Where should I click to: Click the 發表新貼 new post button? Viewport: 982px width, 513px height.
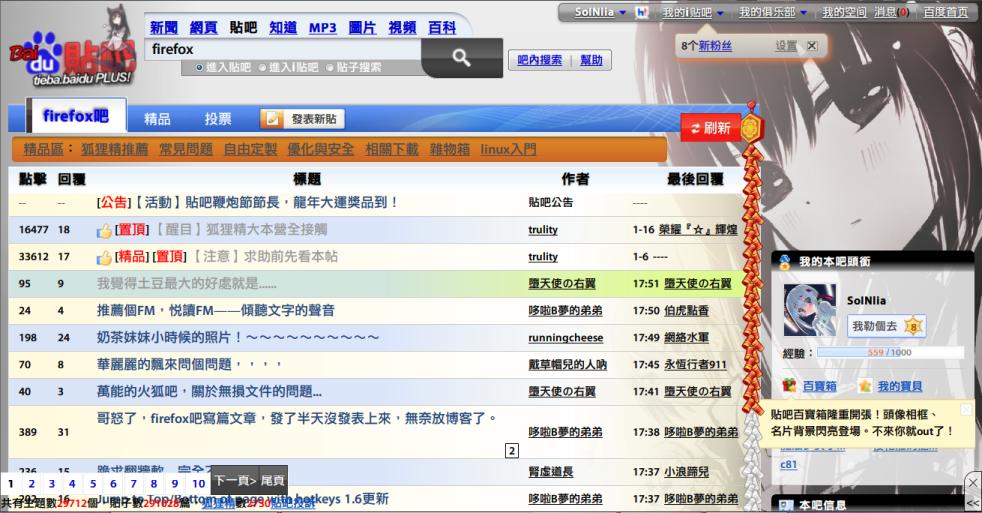(x=302, y=119)
